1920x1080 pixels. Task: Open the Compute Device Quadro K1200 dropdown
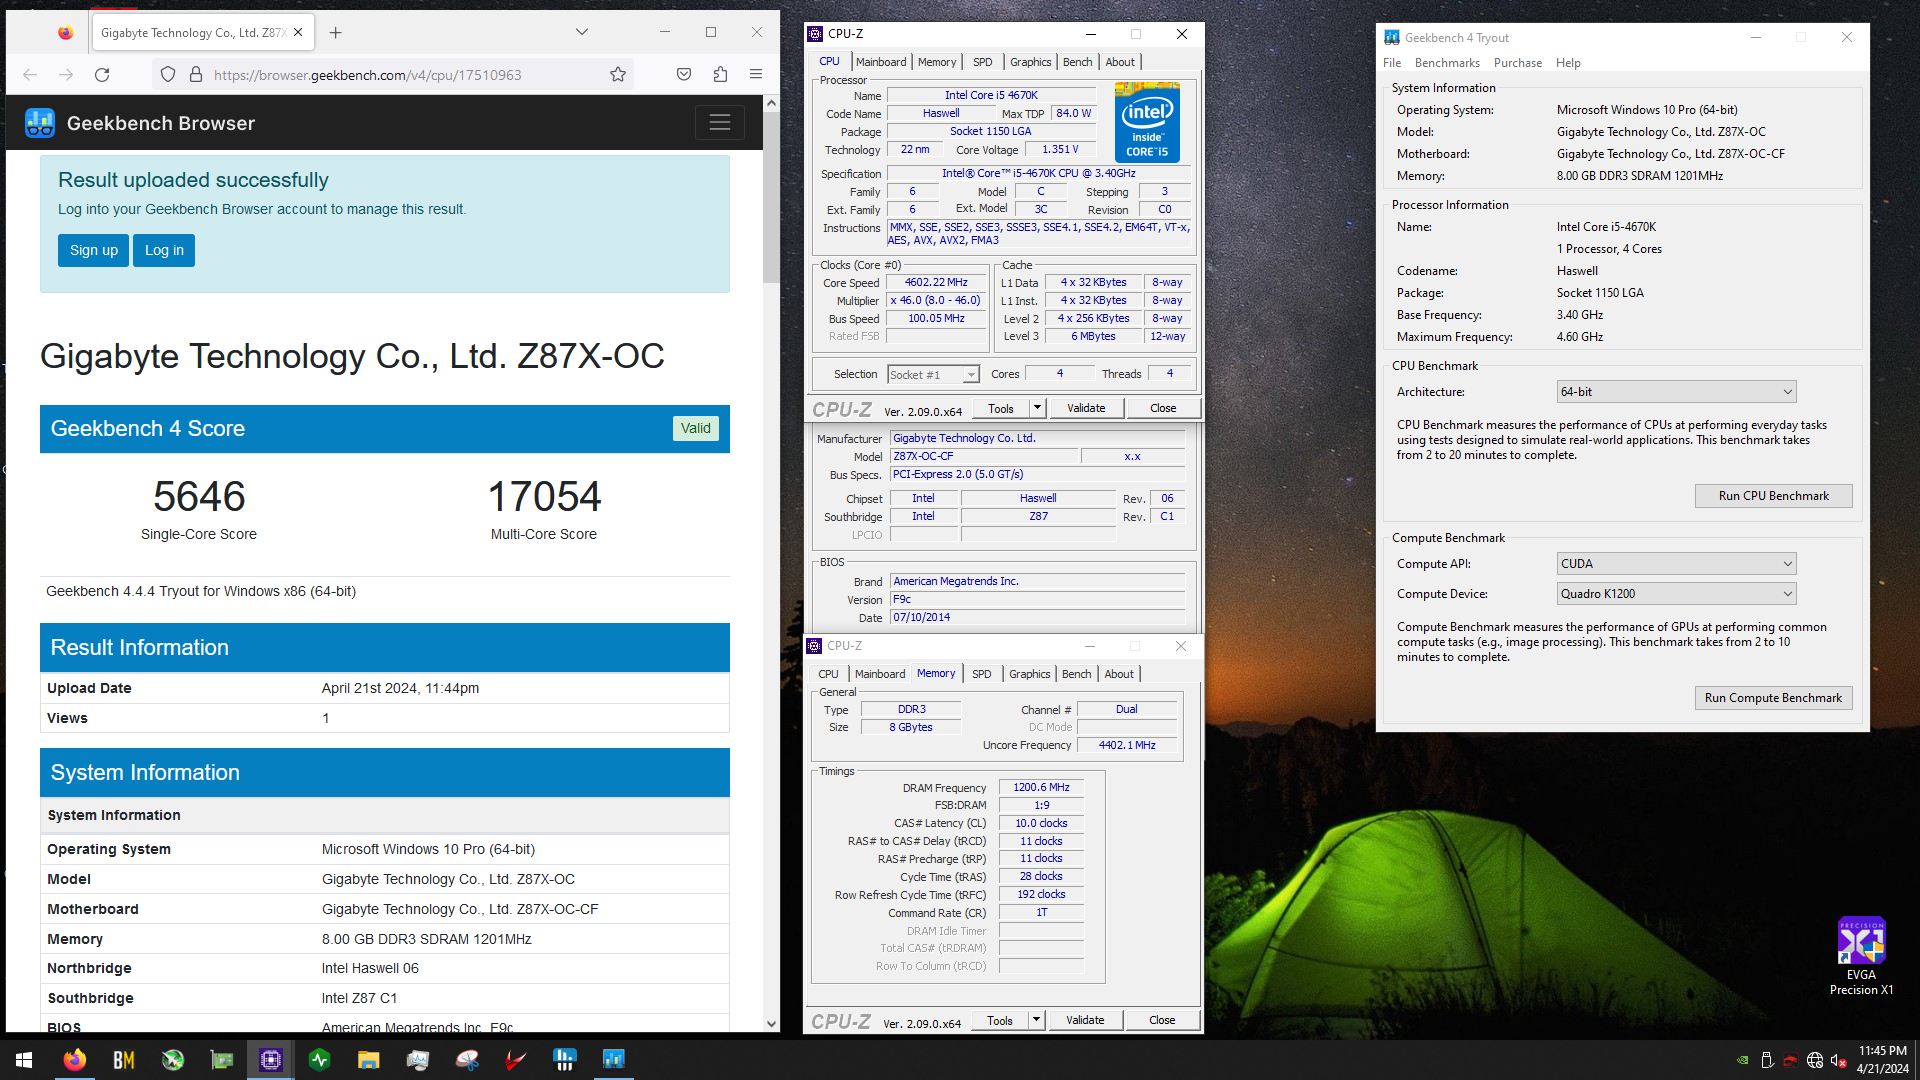point(1676,594)
